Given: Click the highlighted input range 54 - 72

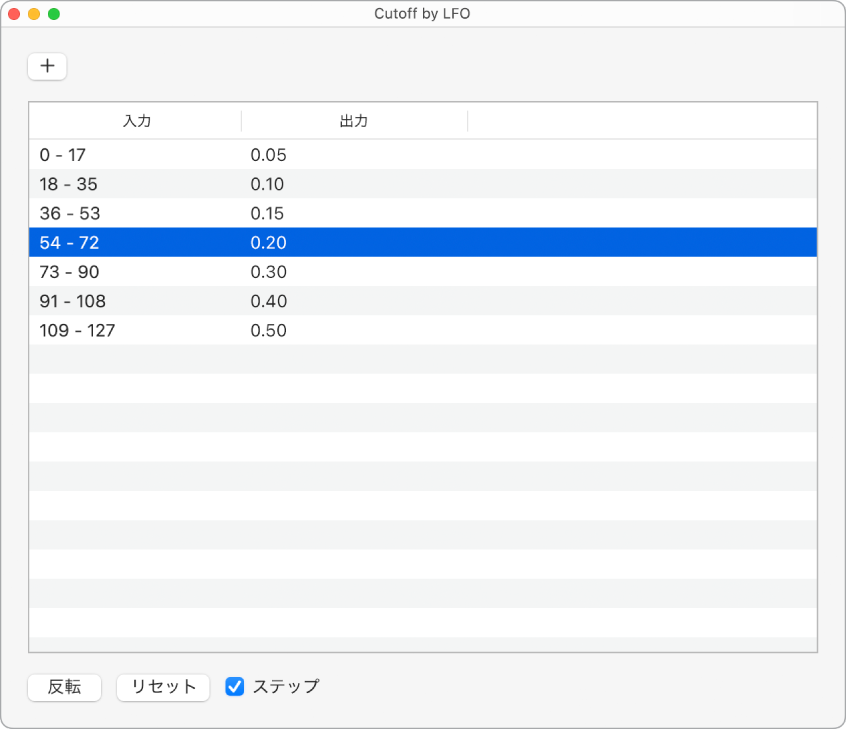Looking at the screenshot, I should coord(70,242).
